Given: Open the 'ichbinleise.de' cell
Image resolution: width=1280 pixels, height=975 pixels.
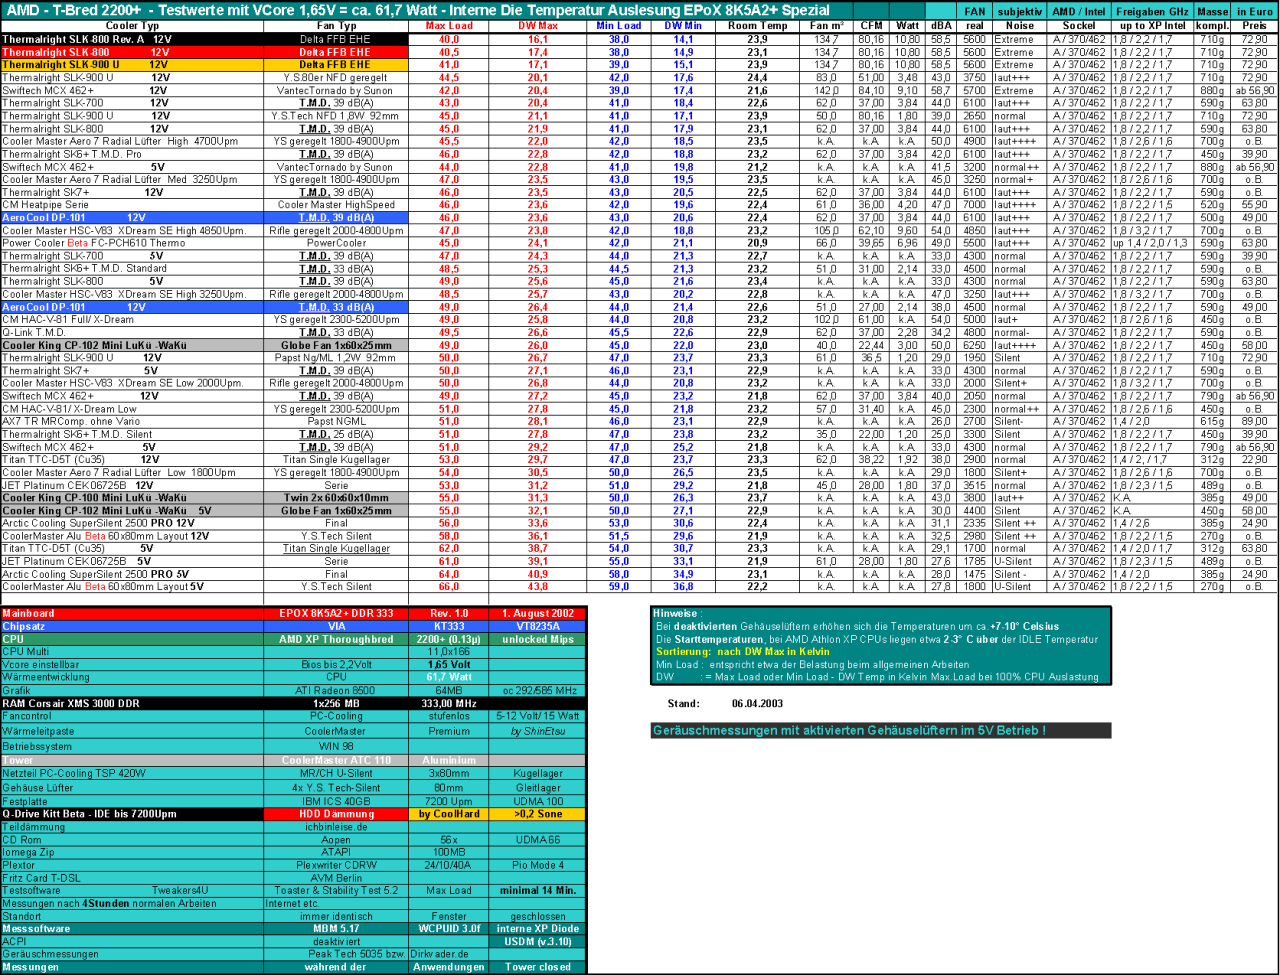Looking at the screenshot, I should click(x=335, y=827).
